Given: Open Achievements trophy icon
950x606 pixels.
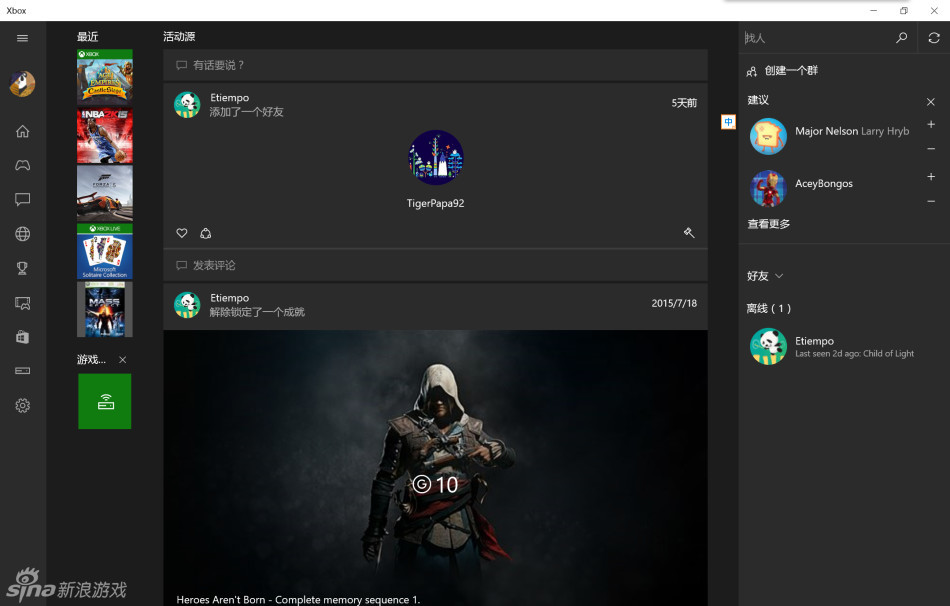Looking at the screenshot, I should tap(22, 268).
